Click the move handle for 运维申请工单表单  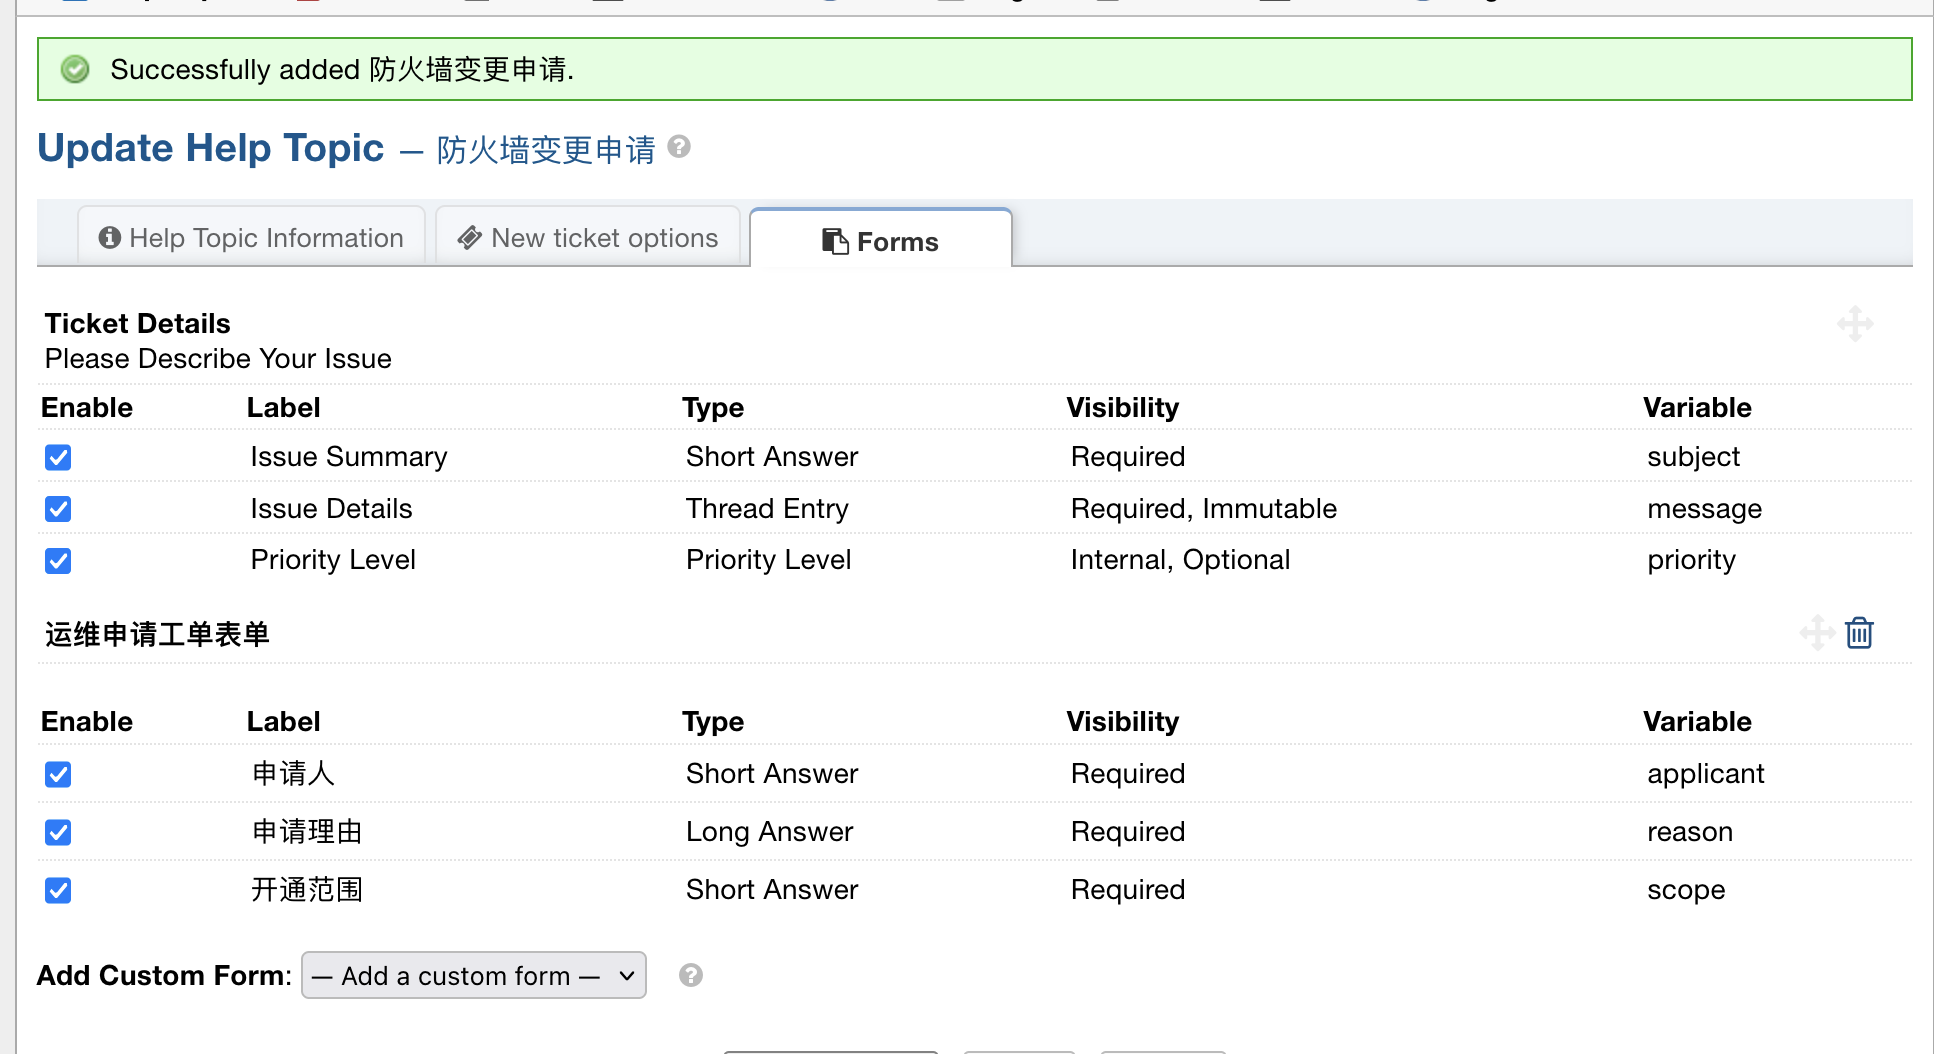(1816, 633)
